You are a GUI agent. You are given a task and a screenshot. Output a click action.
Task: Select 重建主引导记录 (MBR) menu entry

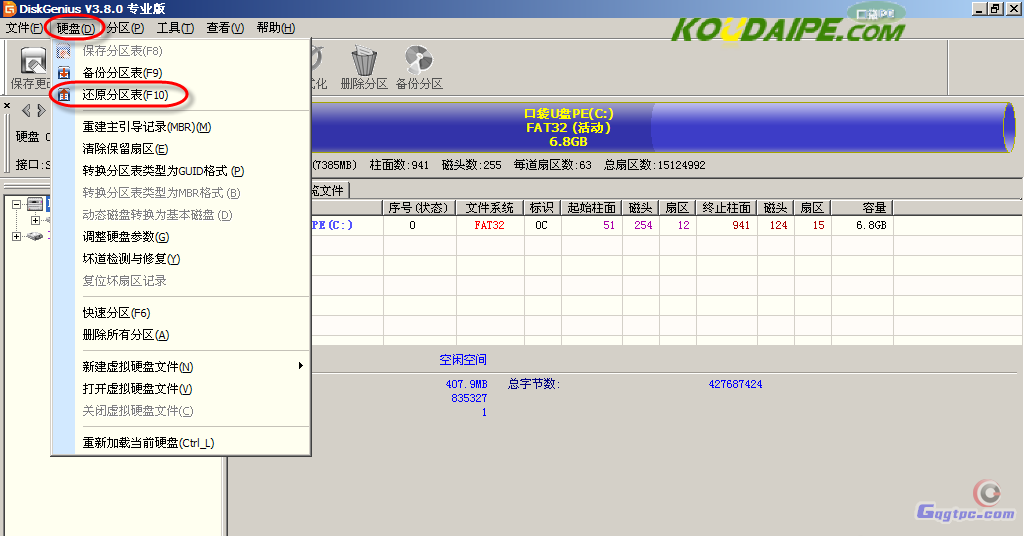point(146,127)
